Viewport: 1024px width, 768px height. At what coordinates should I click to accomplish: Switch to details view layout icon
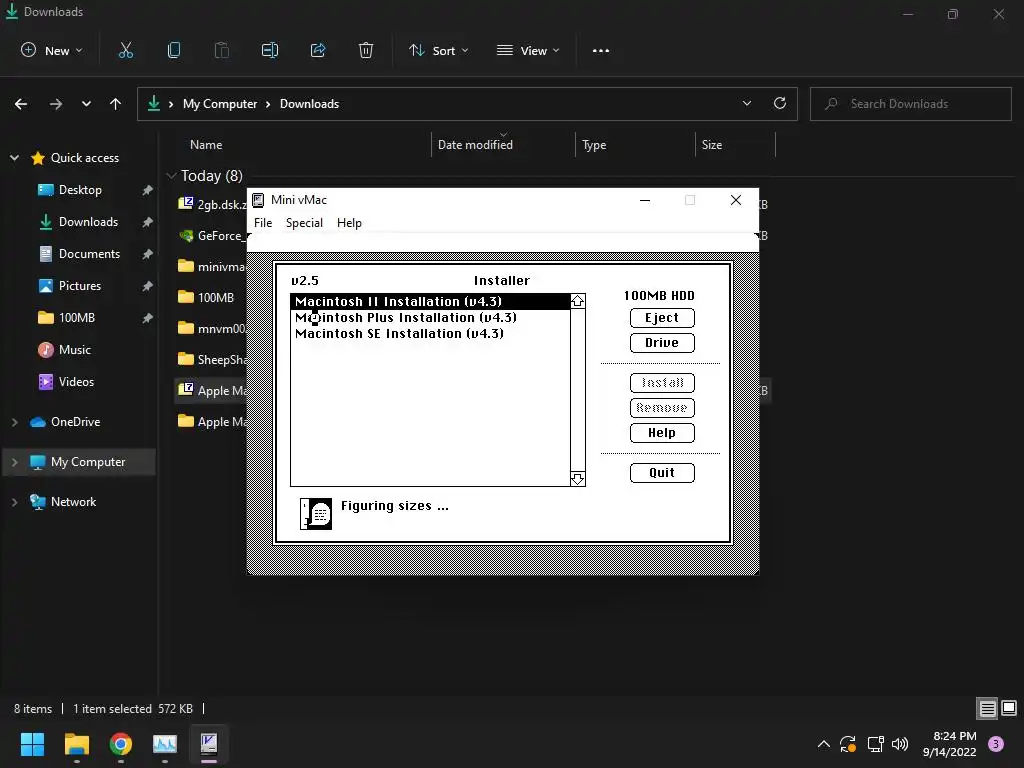pos(987,709)
